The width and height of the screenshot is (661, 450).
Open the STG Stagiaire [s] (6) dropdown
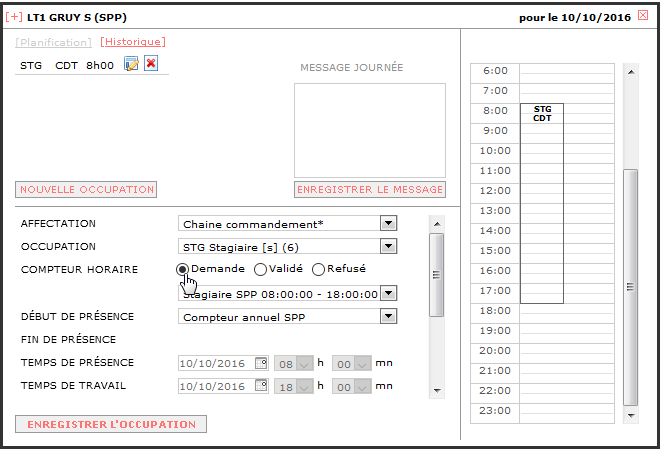click(x=388, y=246)
